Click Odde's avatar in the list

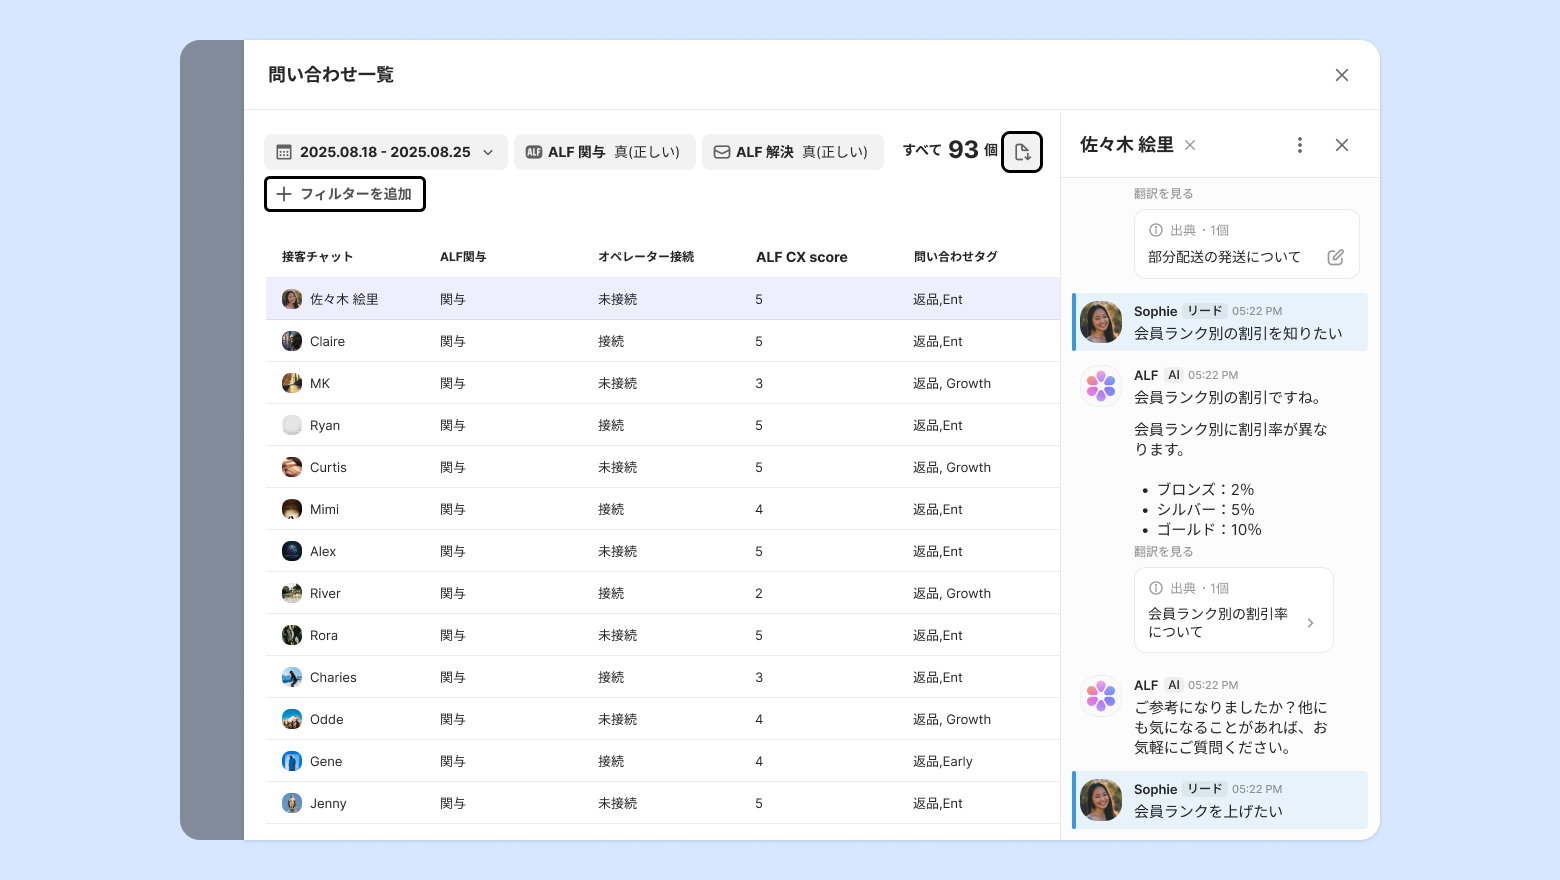coord(292,719)
